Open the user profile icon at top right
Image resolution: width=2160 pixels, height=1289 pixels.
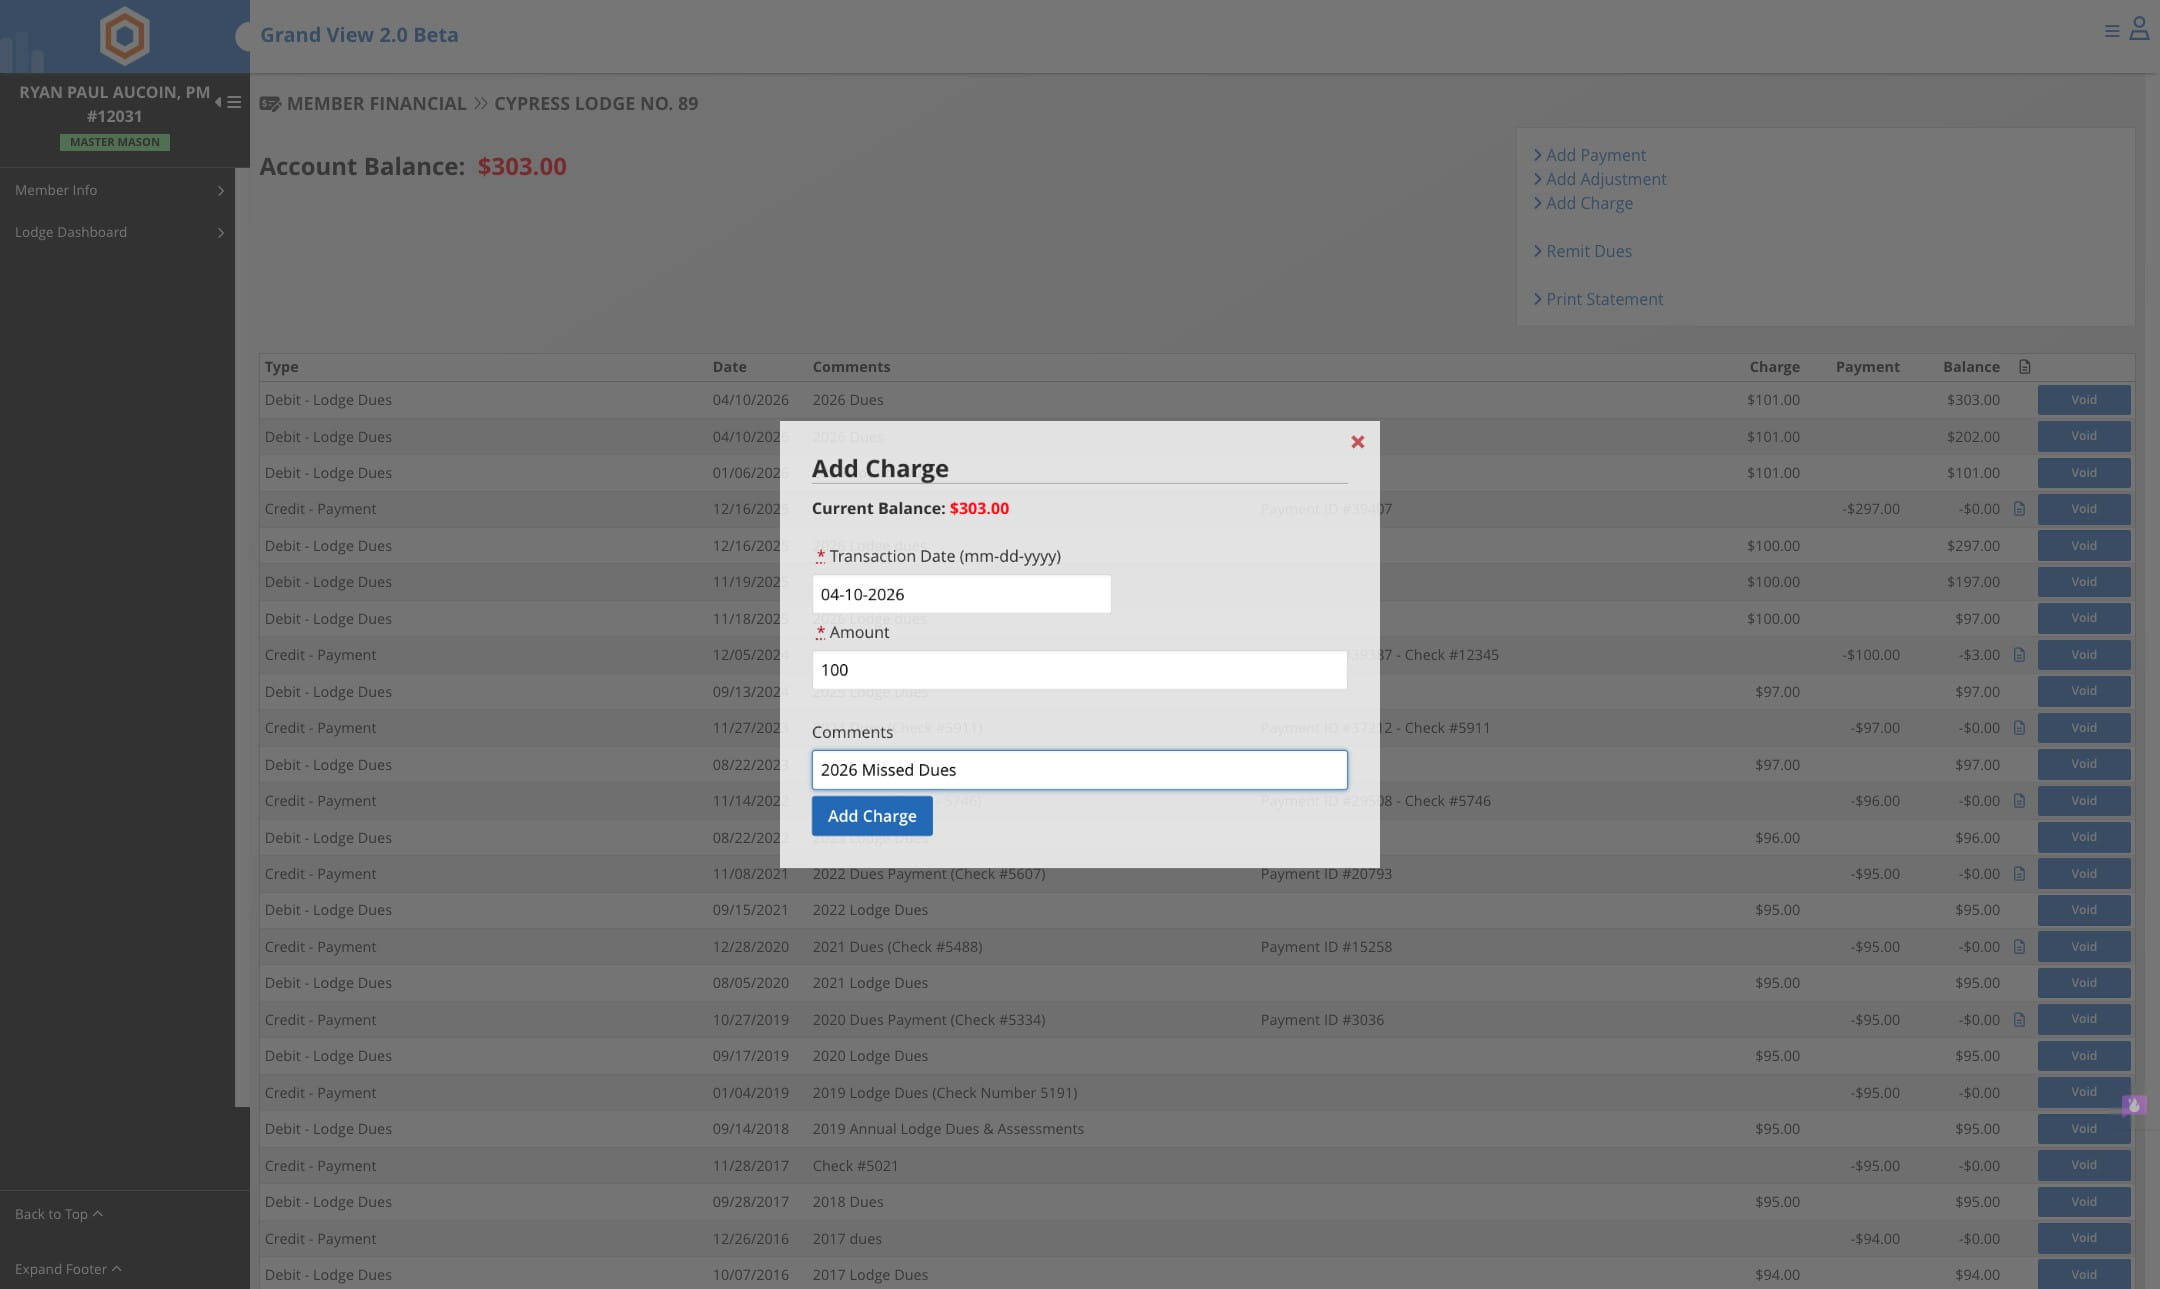point(2139,29)
